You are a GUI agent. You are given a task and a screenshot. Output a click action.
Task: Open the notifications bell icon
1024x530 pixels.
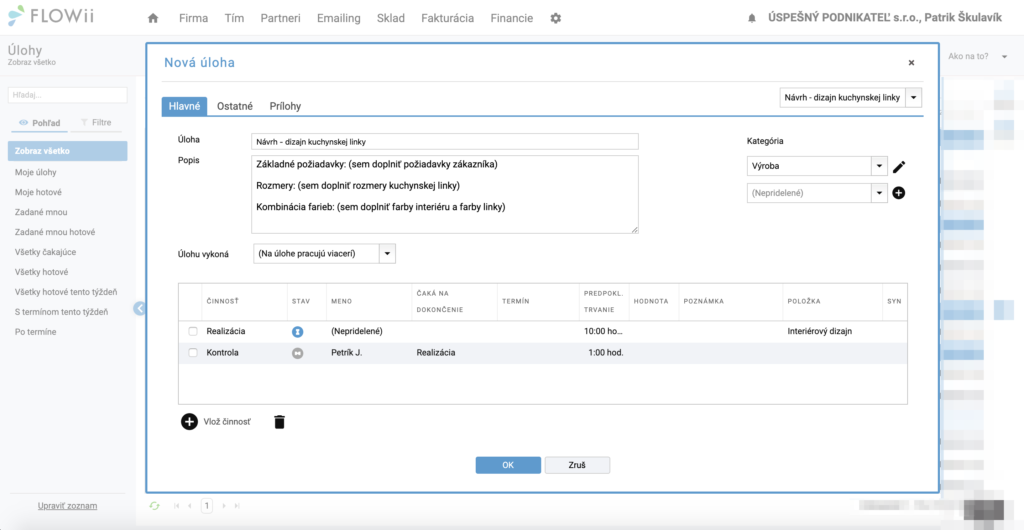tap(752, 19)
